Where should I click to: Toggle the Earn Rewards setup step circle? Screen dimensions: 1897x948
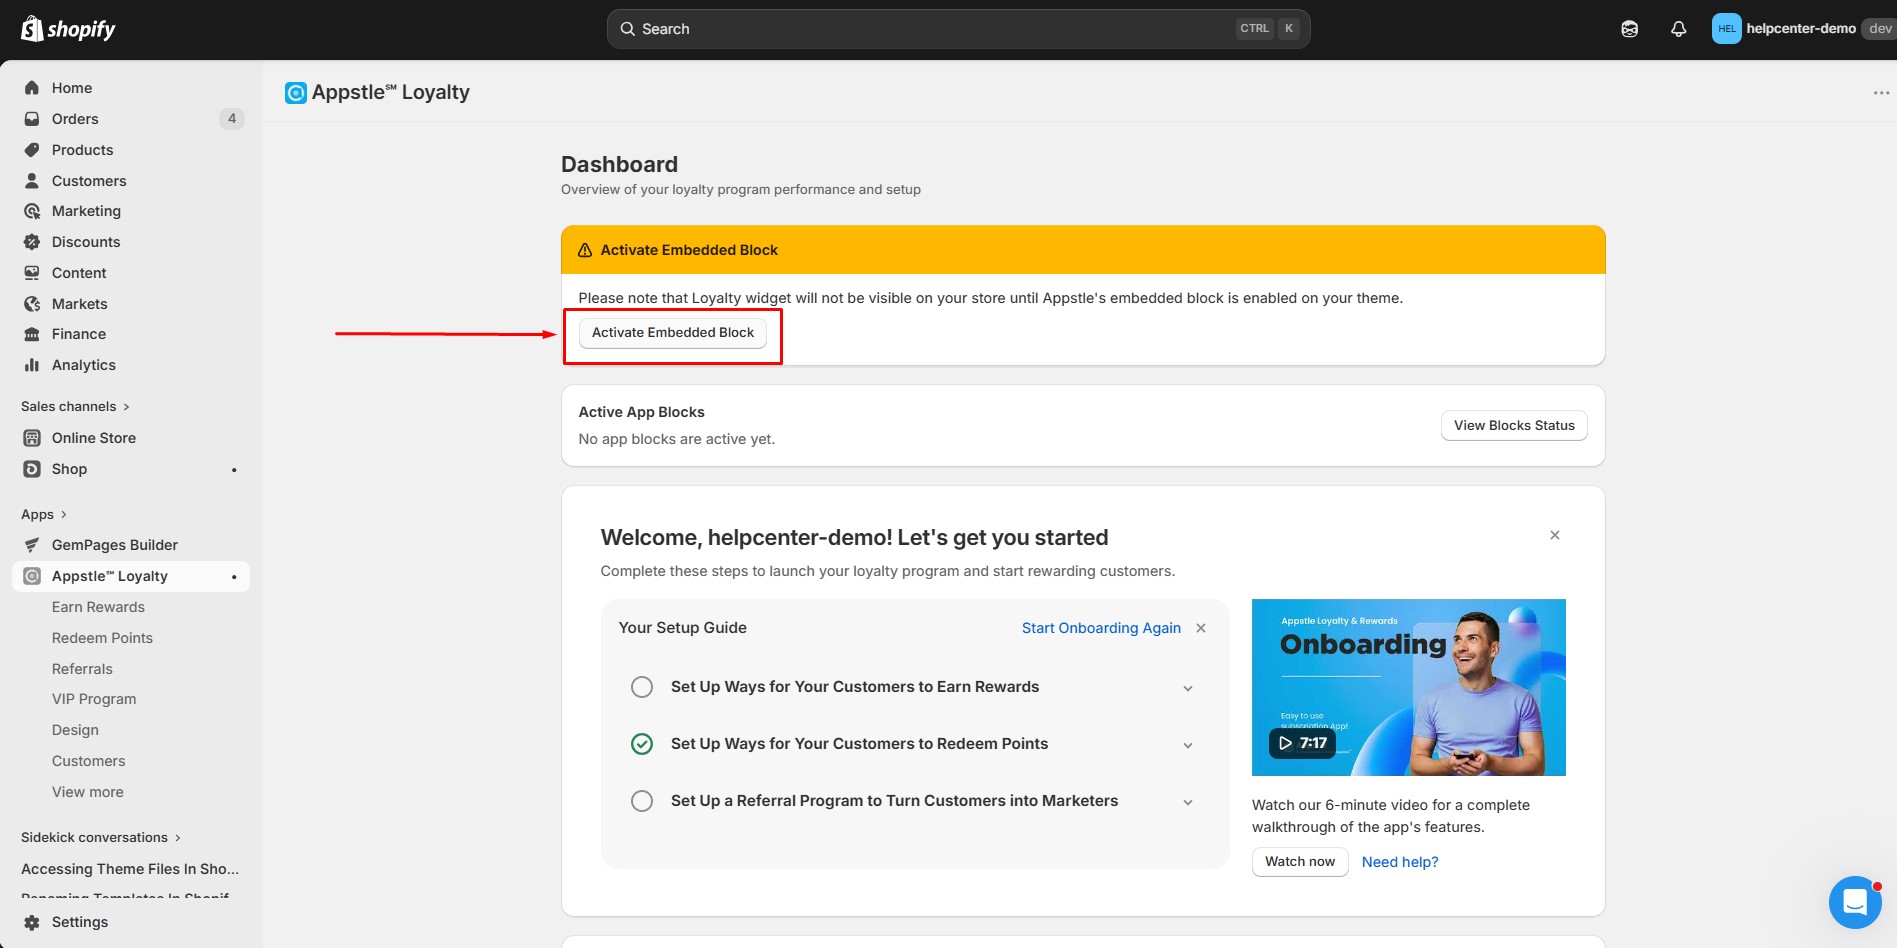click(x=642, y=687)
